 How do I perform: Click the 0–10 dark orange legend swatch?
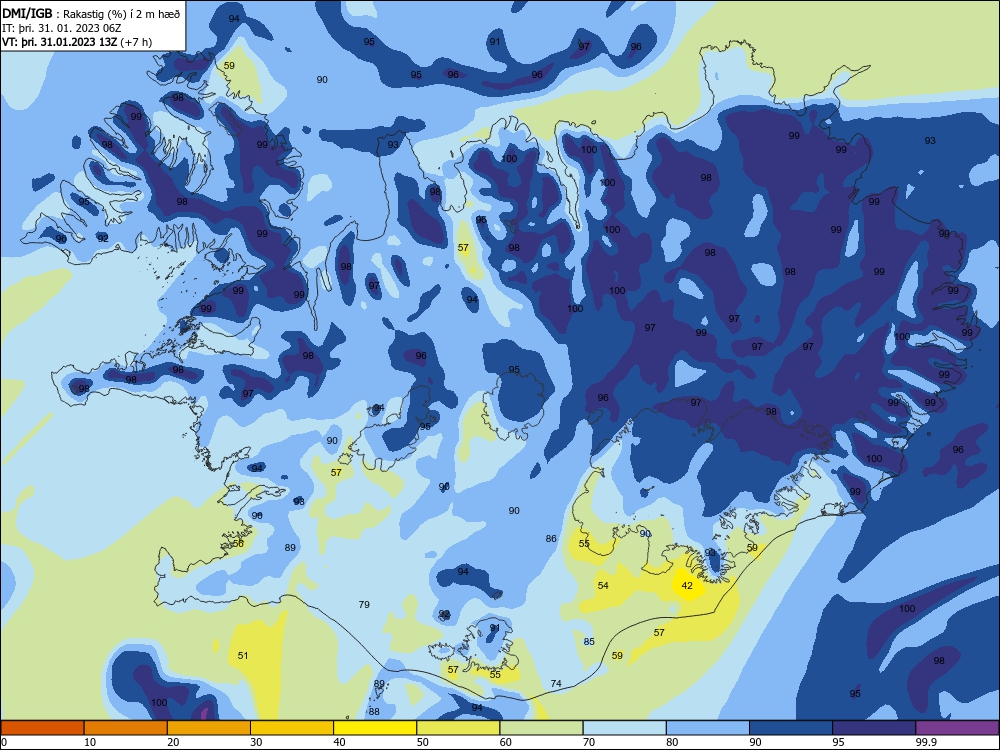[42, 728]
